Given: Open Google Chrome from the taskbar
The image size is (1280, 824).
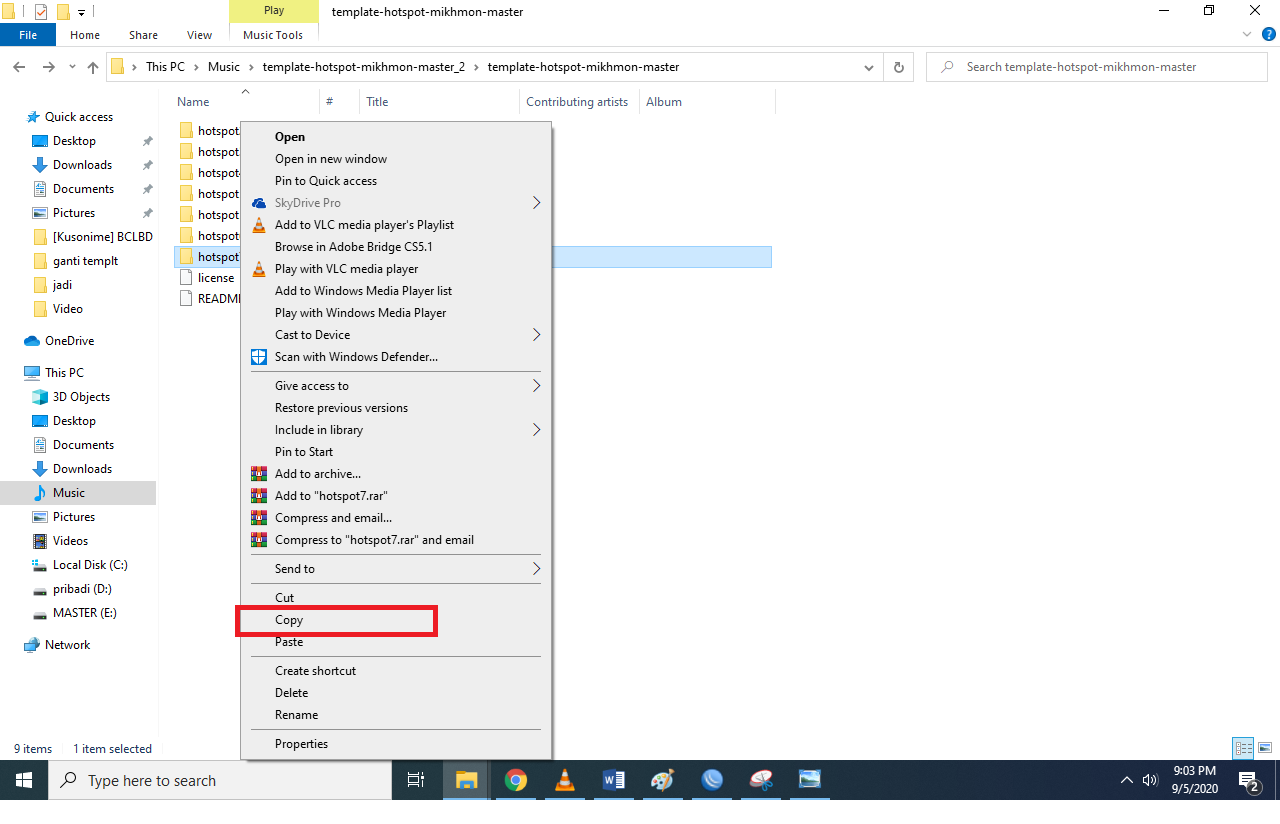Looking at the screenshot, I should click(516, 780).
